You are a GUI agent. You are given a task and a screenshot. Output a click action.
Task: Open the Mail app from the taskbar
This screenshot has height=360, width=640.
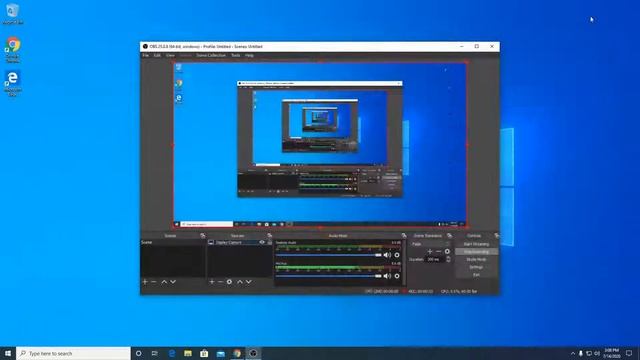coord(220,353)
